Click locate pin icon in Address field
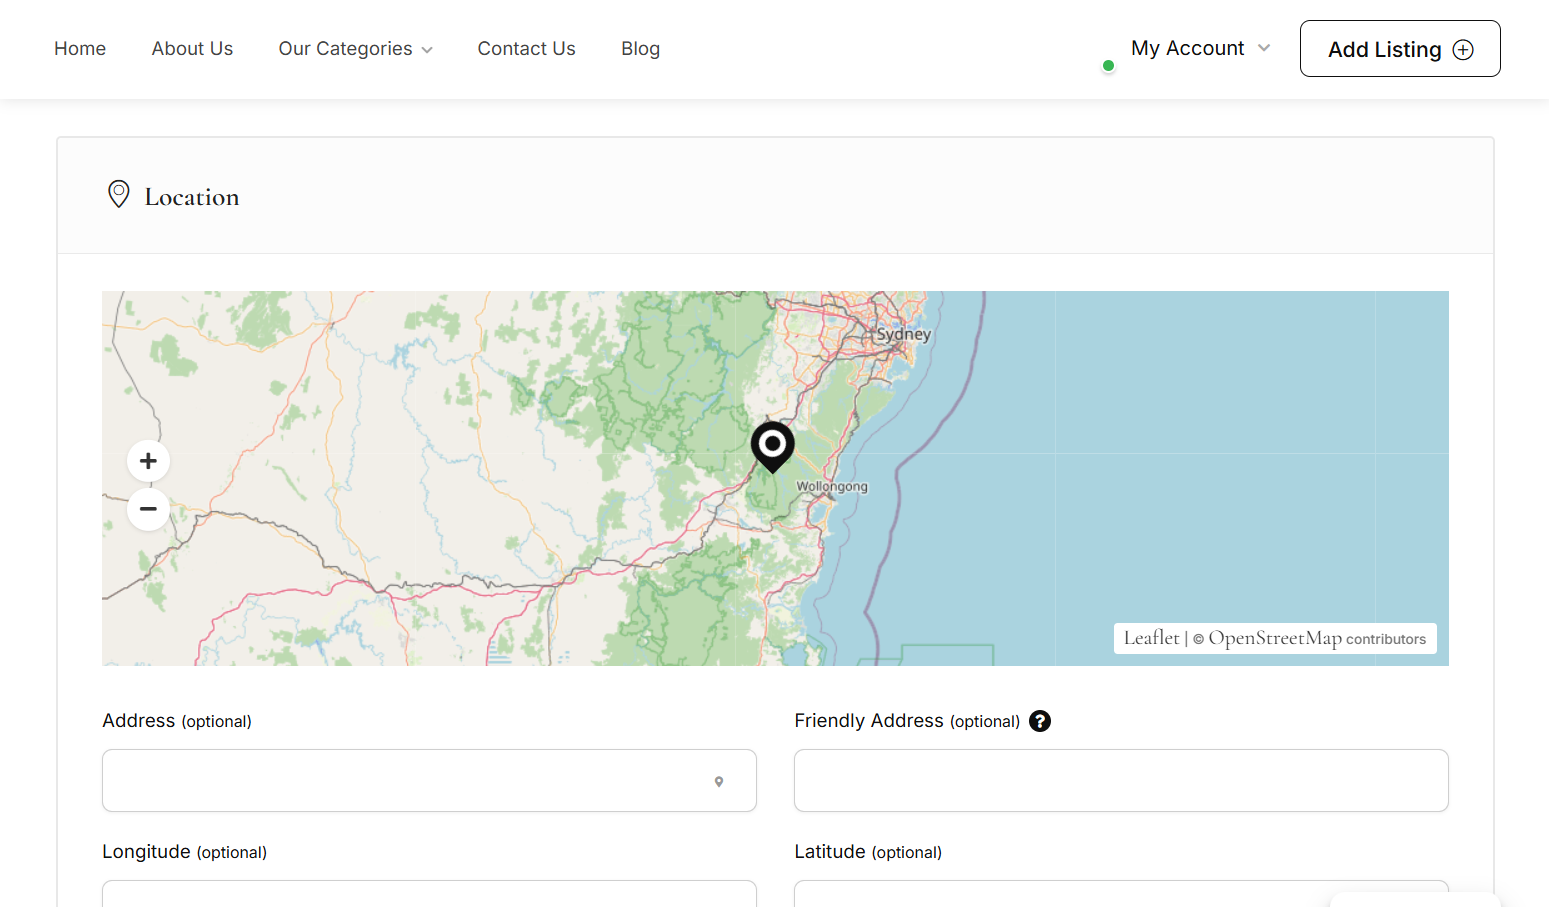Screen dimensions: 1549x907 [x=719, y=782]
